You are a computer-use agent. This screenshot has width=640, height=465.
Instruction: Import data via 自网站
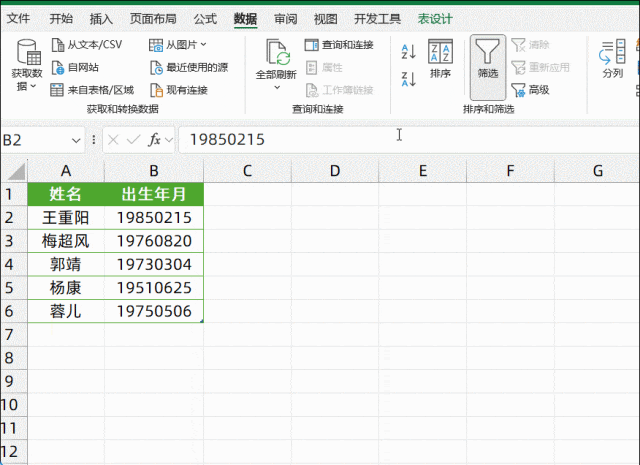(76, 67)
